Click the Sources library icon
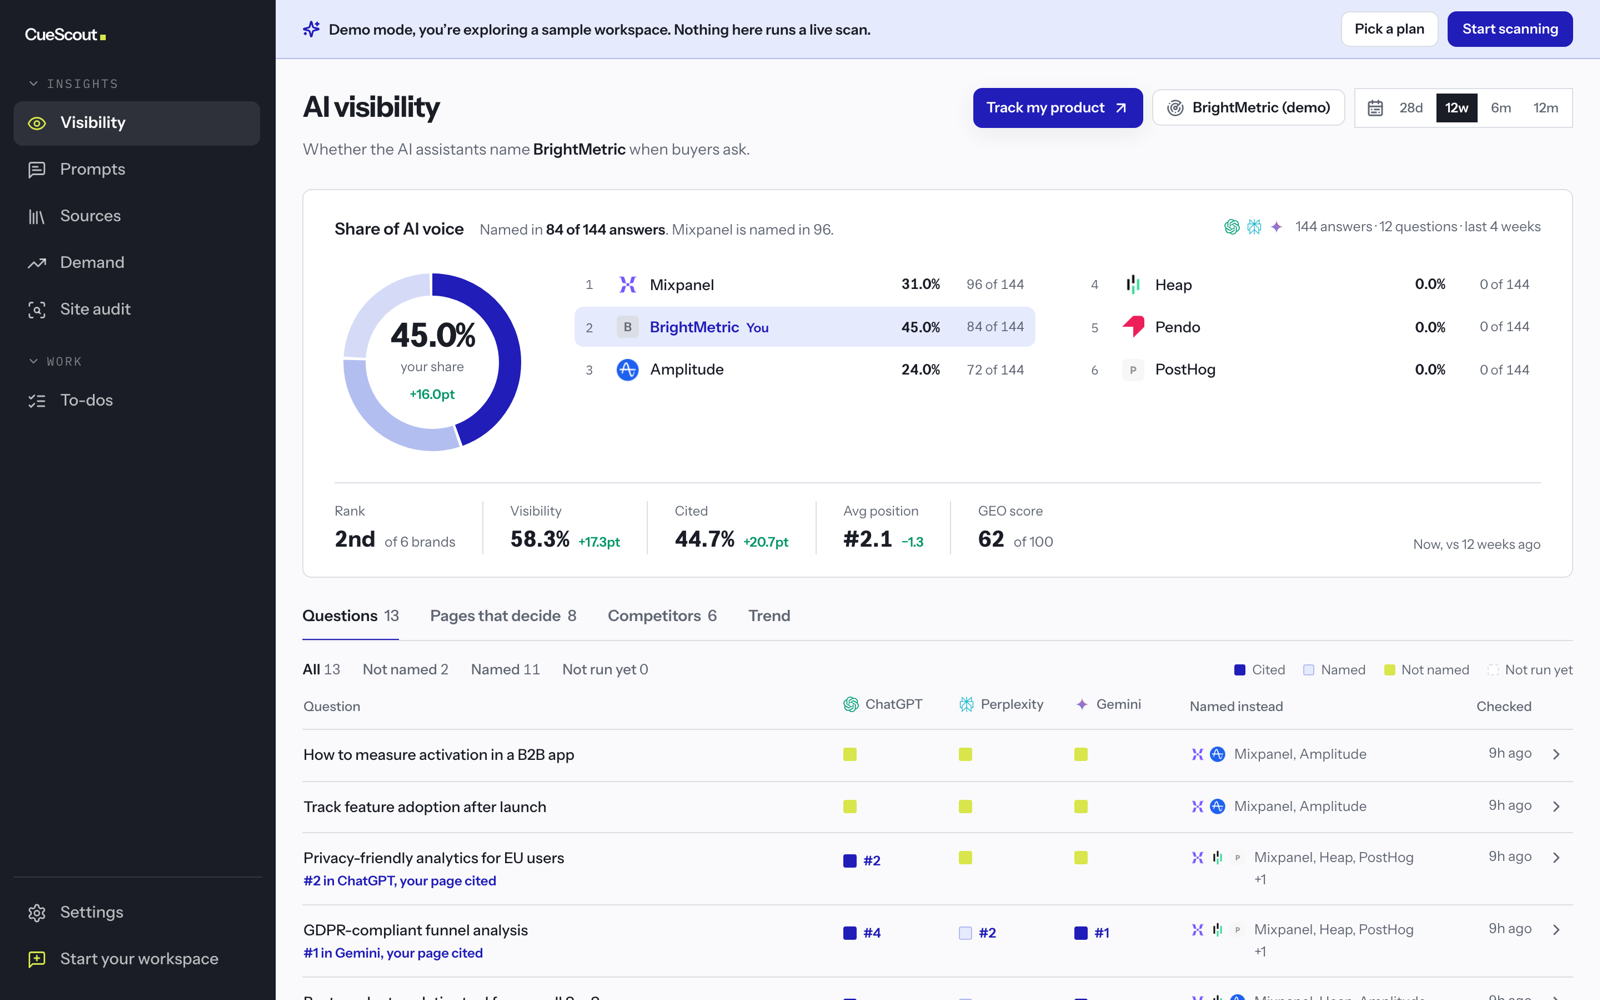This screenshot has height=1000, width=1600. click(x=37, y=216)
